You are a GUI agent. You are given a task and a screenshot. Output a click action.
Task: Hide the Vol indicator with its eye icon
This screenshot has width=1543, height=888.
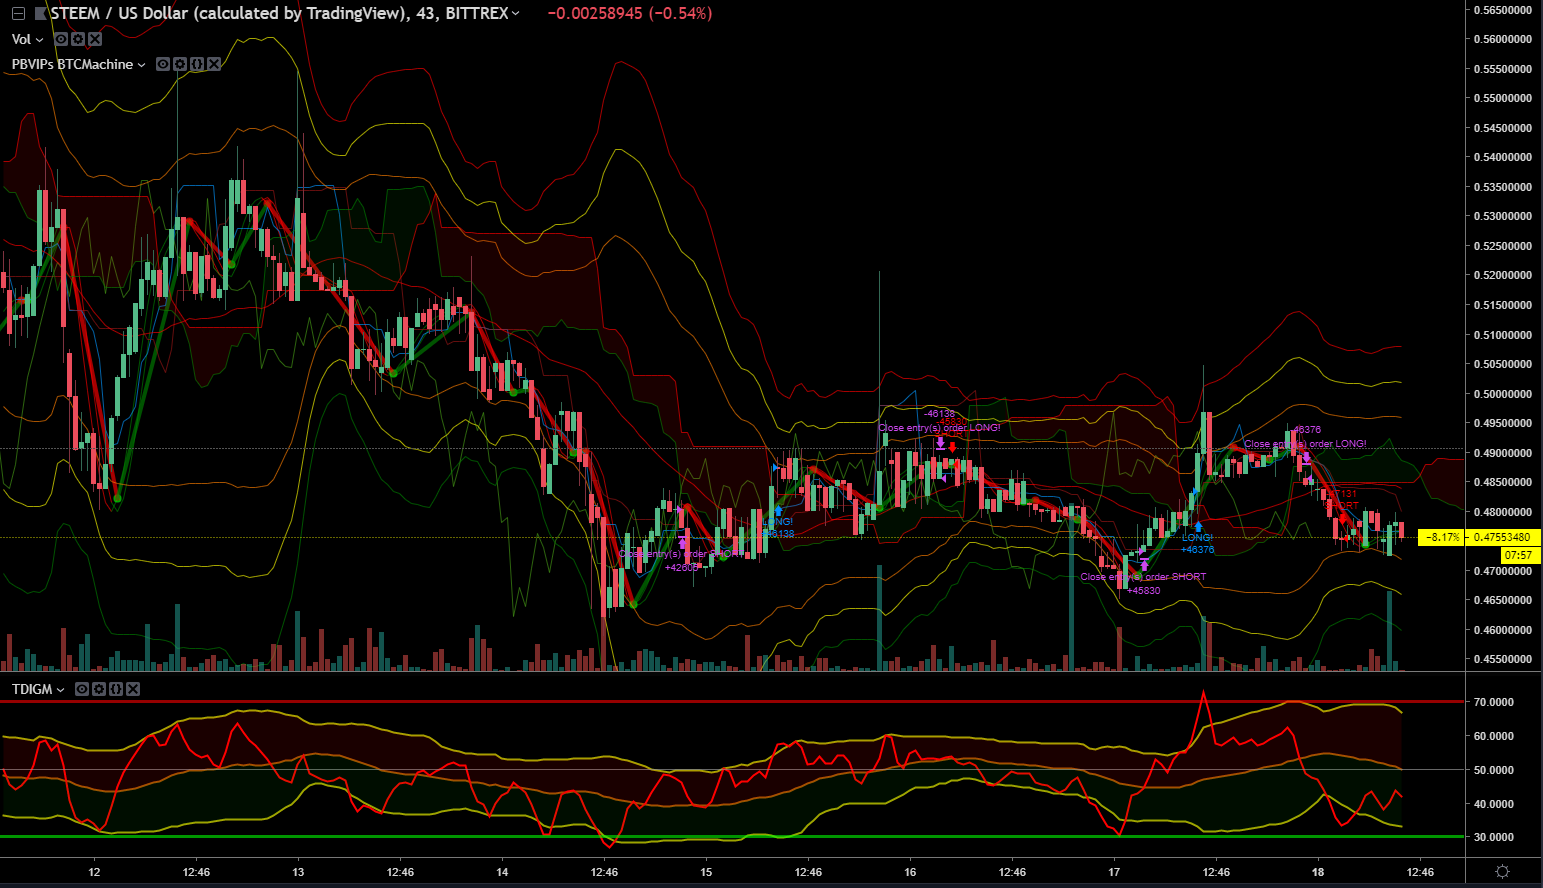point(61,39)
